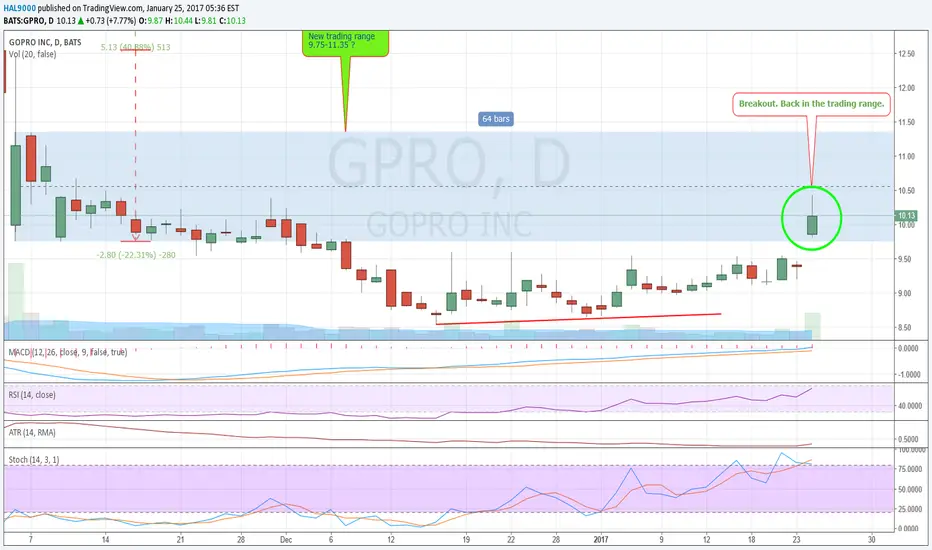The height and width of the screenshot is (550, 932).
Task: Click the current price tag 10.13
Action: point(906,216)
